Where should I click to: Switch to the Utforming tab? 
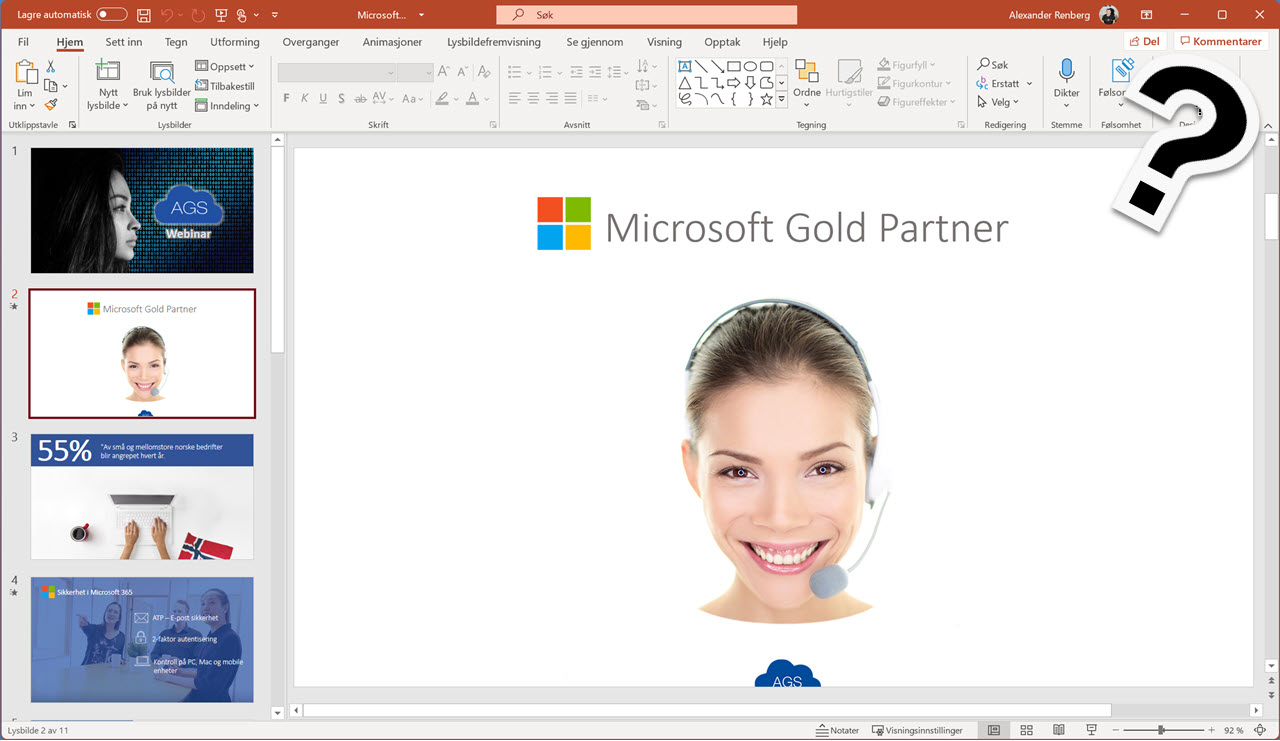[x=235, y=42]
